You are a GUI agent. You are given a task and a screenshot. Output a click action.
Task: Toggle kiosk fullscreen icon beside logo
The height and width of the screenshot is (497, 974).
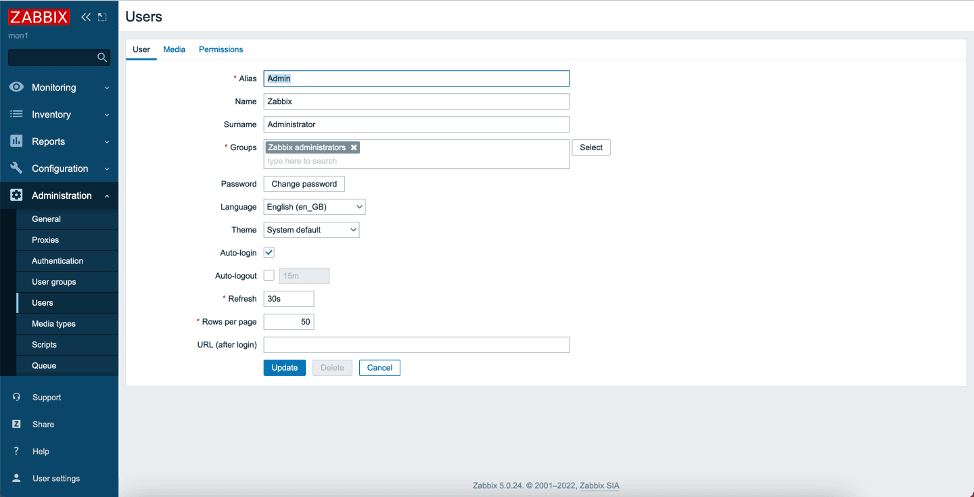tap(102, 17)
